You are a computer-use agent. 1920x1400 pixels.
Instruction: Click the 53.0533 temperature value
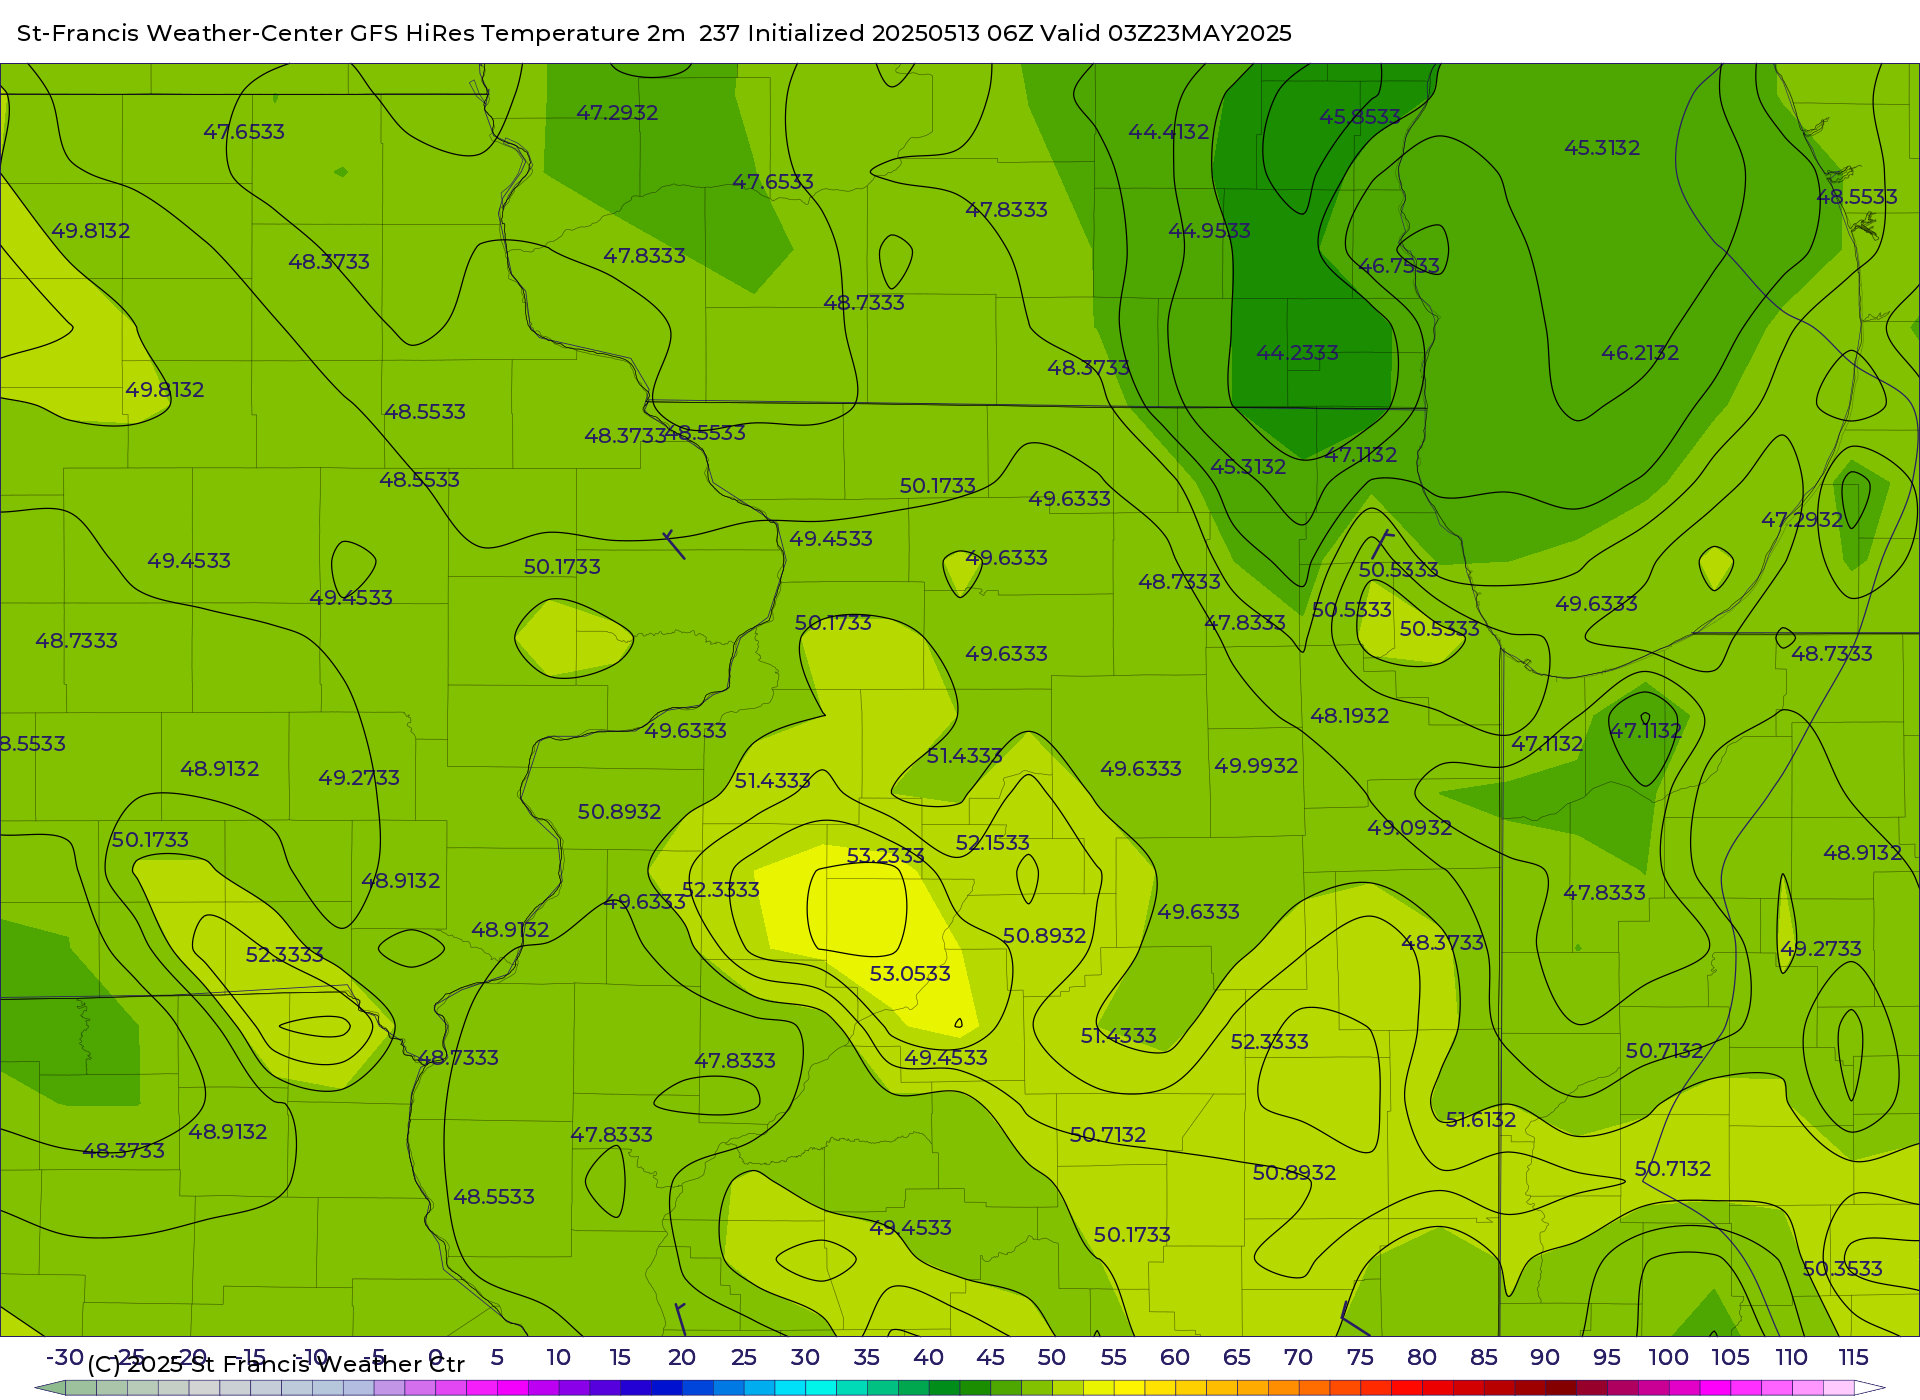[x=910, y=974]
